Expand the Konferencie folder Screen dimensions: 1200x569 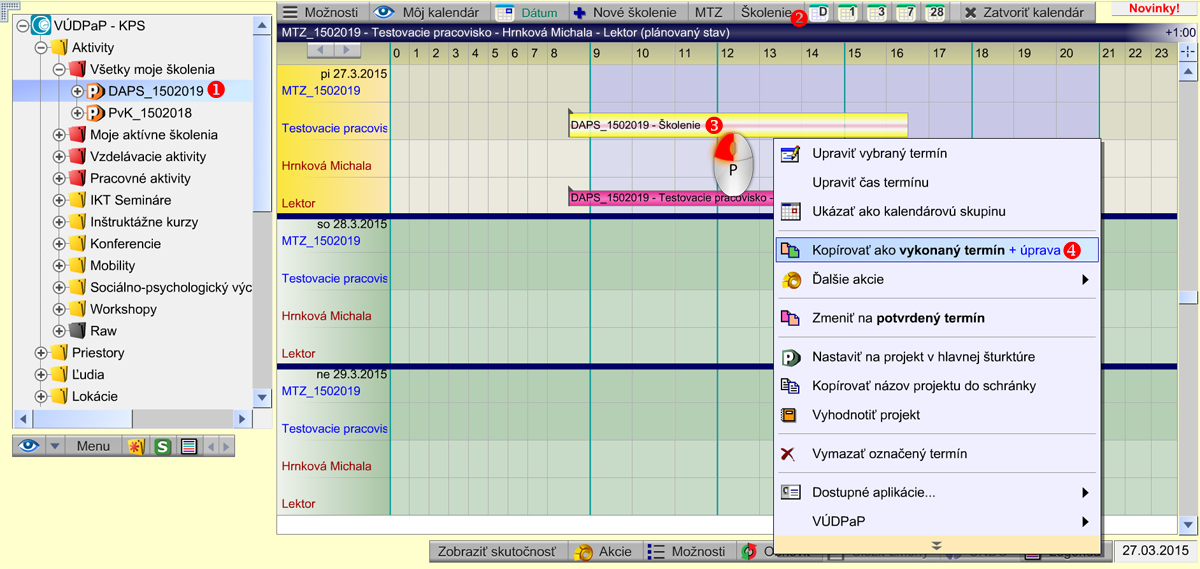pos(59,244)
